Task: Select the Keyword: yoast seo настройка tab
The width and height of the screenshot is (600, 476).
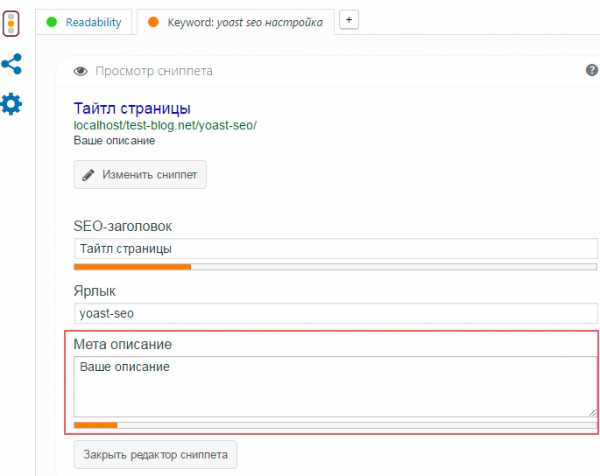Action: coord(236,22)
